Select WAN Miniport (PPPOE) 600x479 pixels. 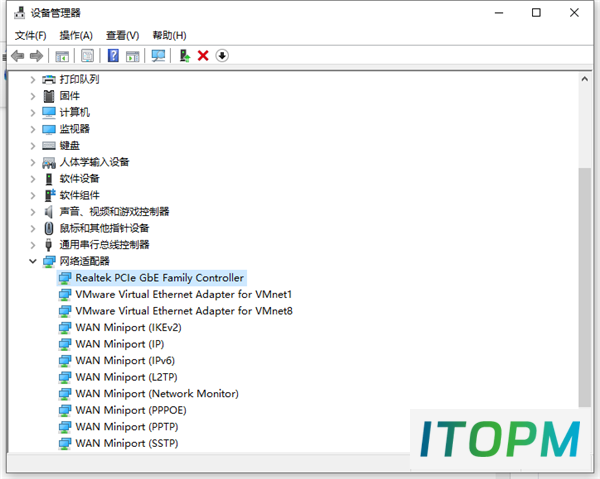131,411
